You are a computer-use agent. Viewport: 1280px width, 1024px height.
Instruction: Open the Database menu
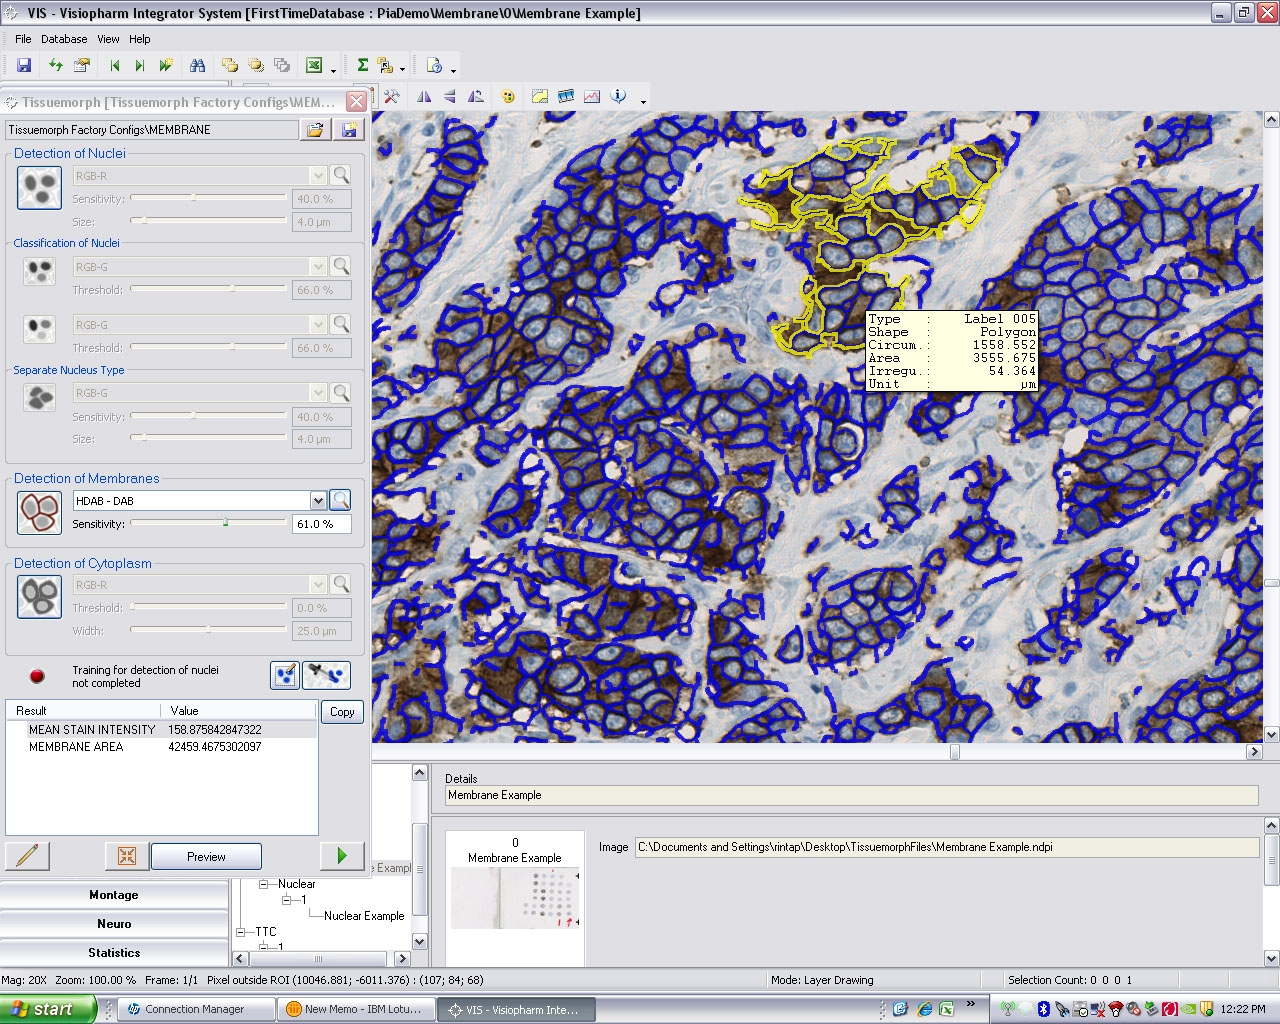tap(63, 39)
